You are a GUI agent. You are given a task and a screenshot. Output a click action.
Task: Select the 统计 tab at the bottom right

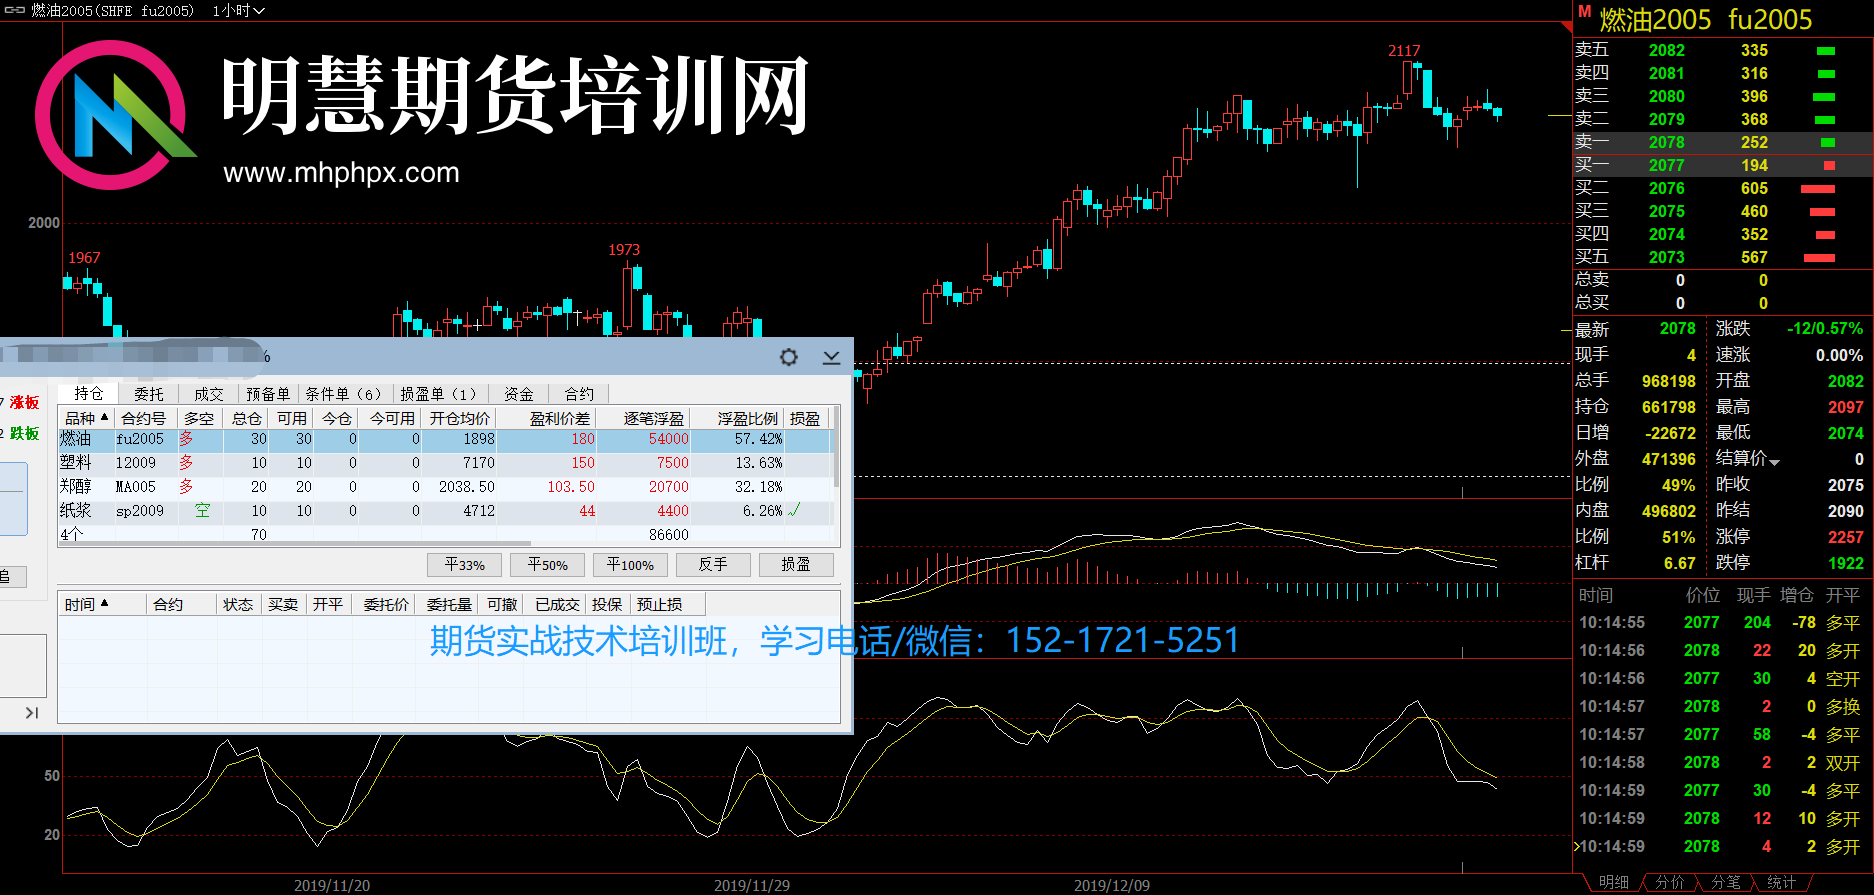(1782, 882)
